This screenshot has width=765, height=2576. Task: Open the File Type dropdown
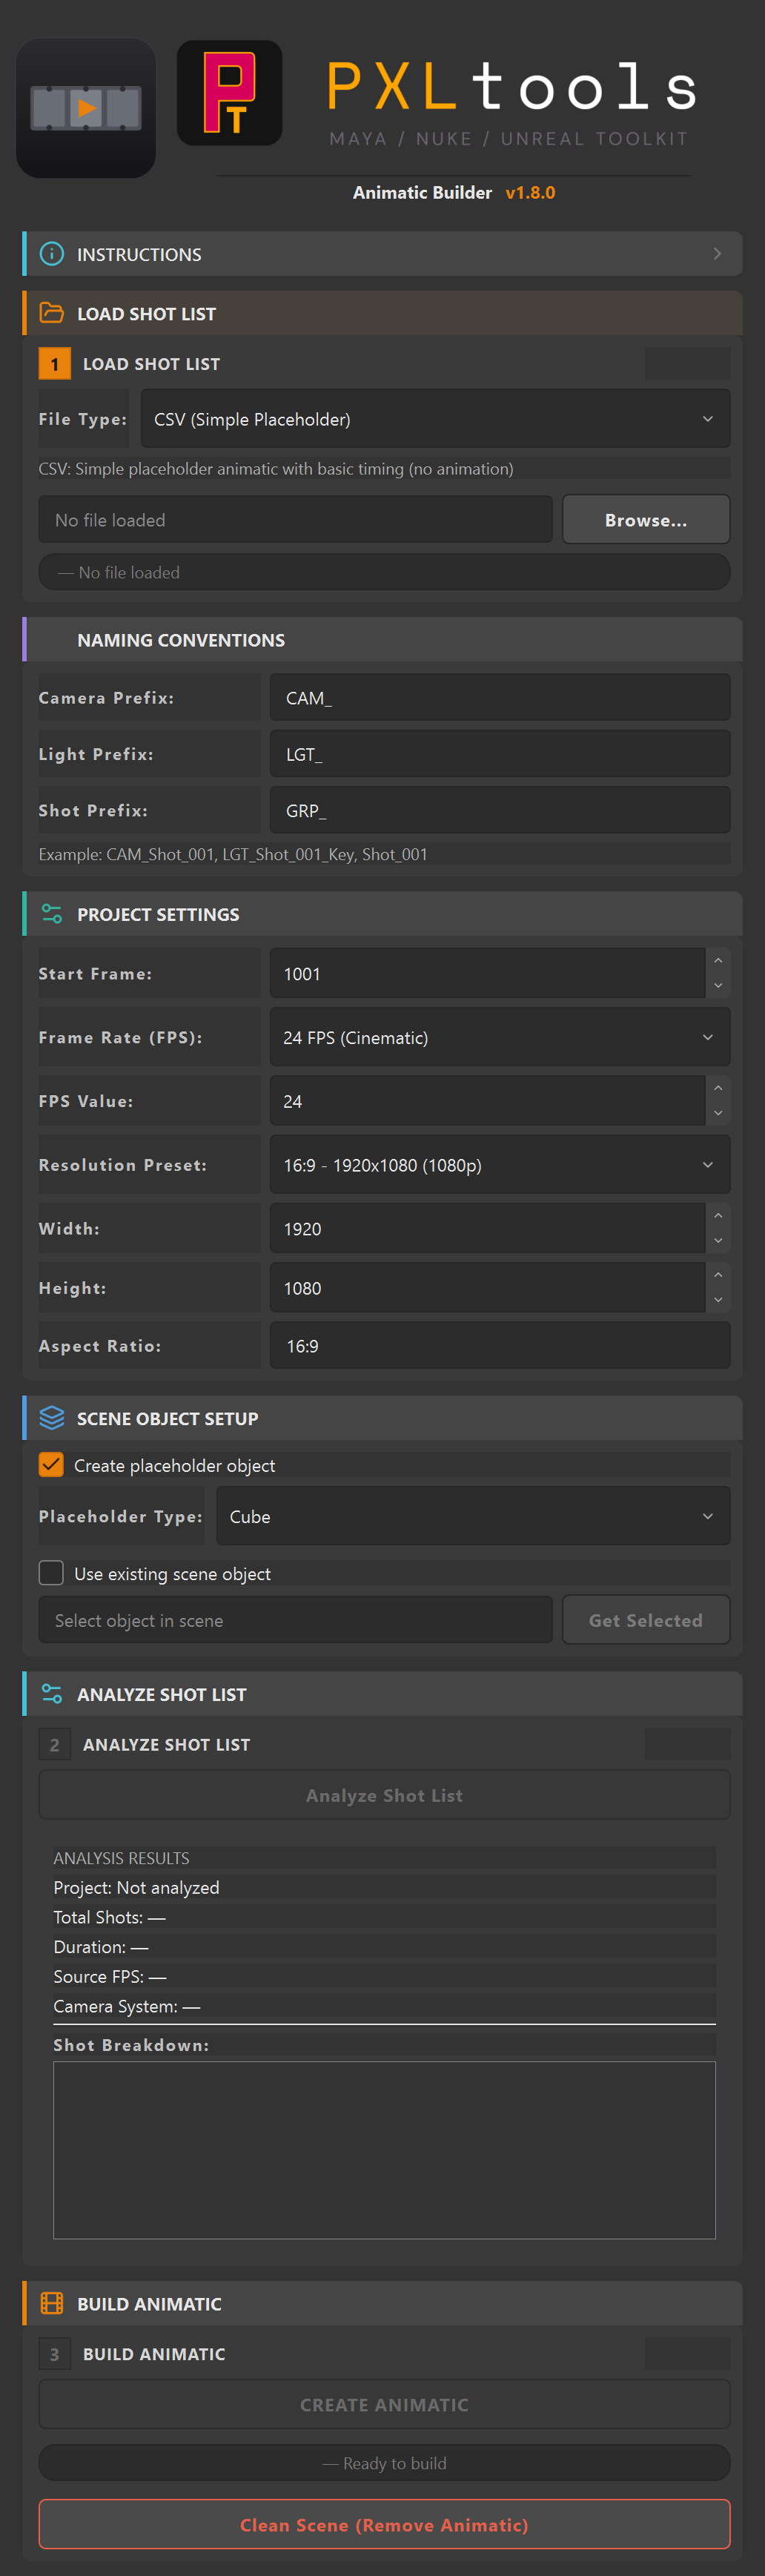[435, 419]
